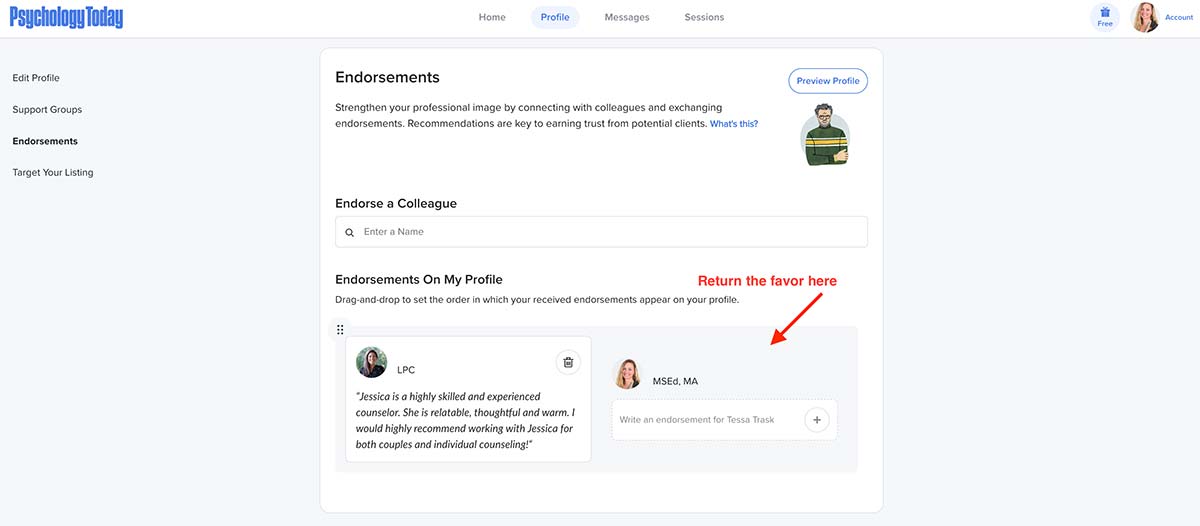
Task: Open the Messages tab
Action: click(x=627, y=17)
